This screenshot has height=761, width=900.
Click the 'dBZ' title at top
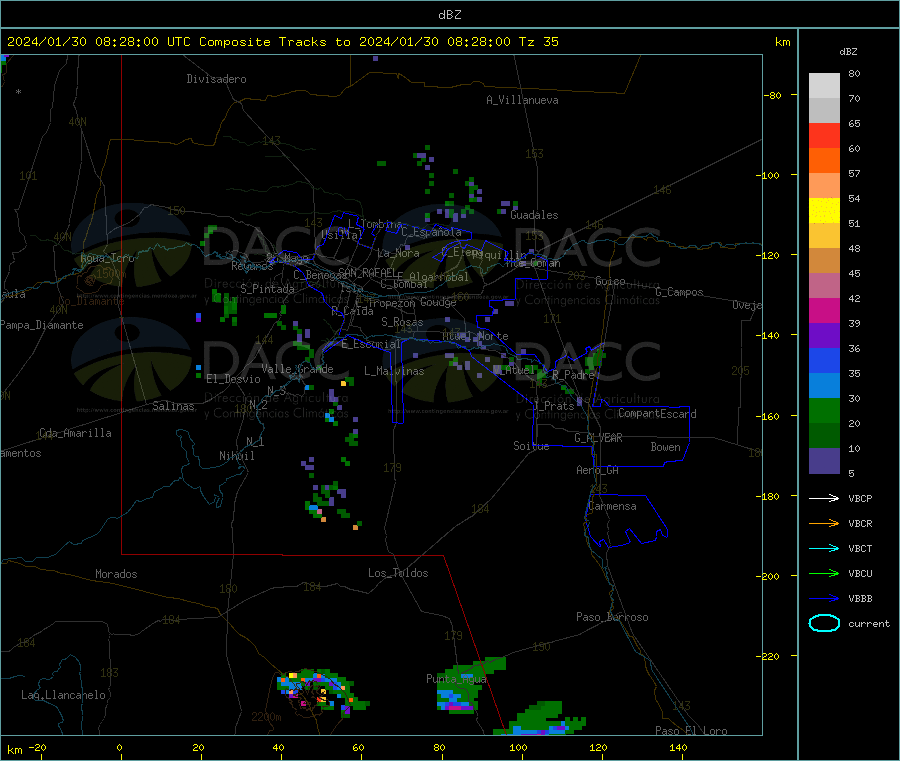click(449, 15)
